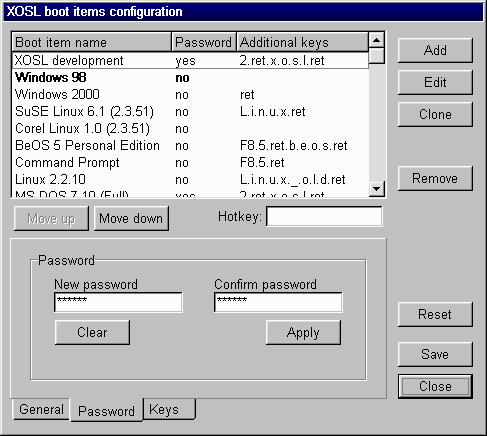The height and width of the screenshot is (436, 487).
Task: Click the 2.ret.x.o.s.l.ret keys cell
Action: click(x=282, y=60)
